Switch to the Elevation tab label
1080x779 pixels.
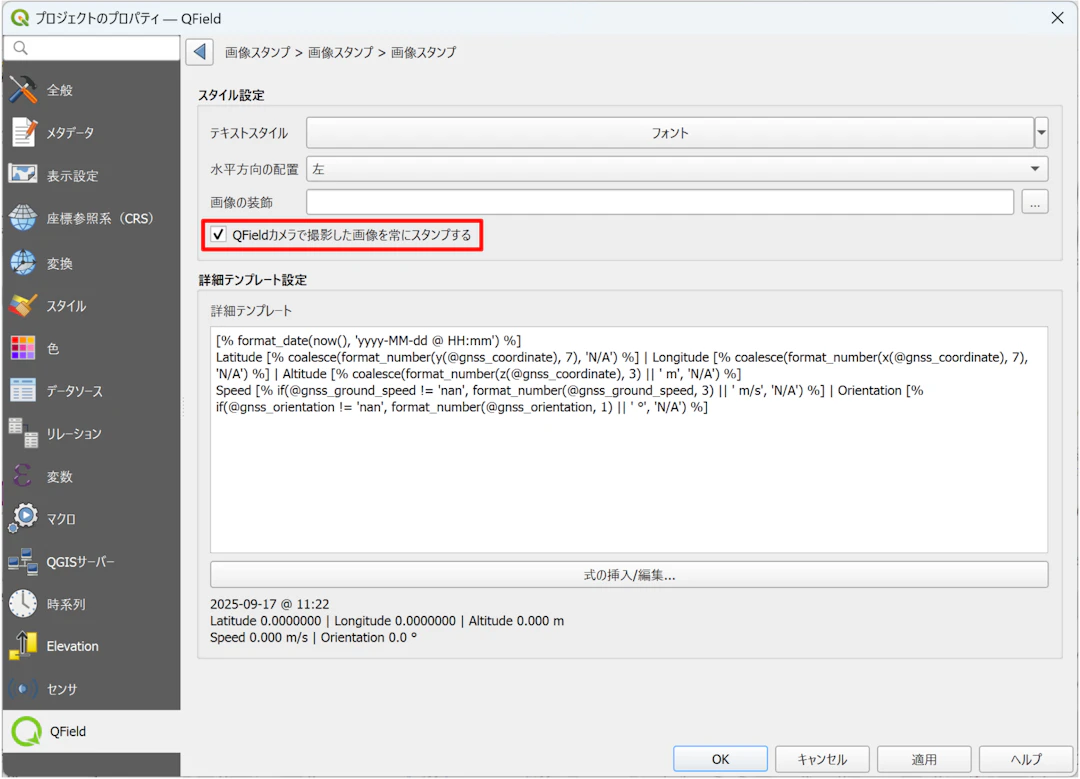pos(72,647)
